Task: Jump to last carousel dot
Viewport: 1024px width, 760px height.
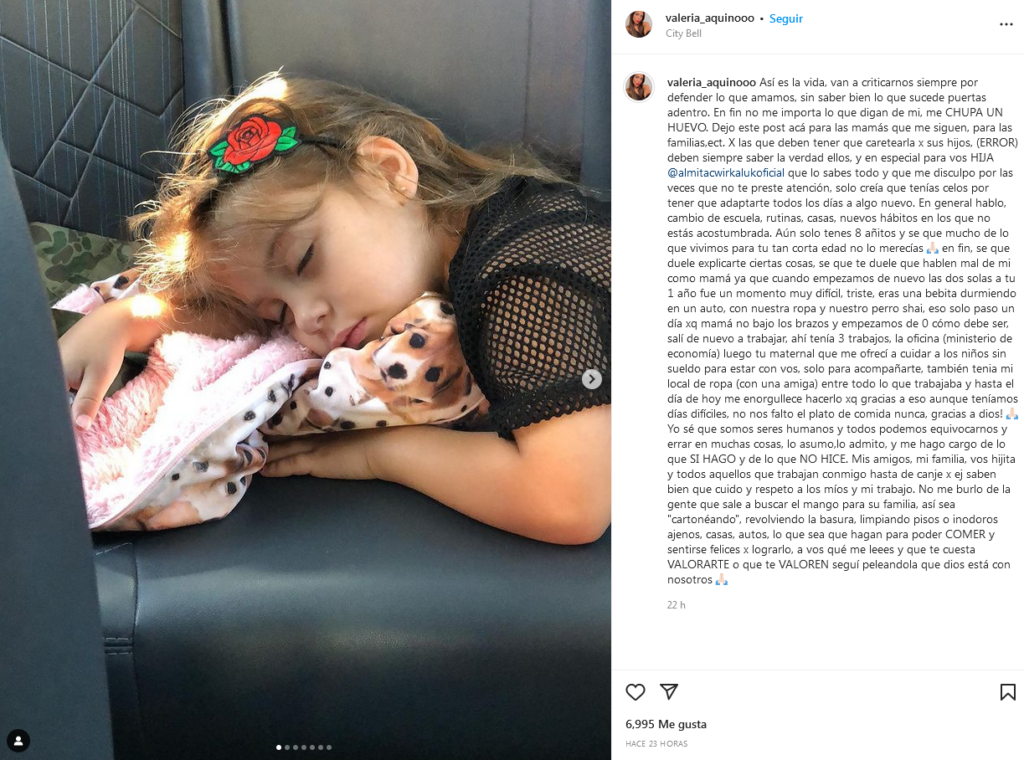Action: tap(329, 747)
